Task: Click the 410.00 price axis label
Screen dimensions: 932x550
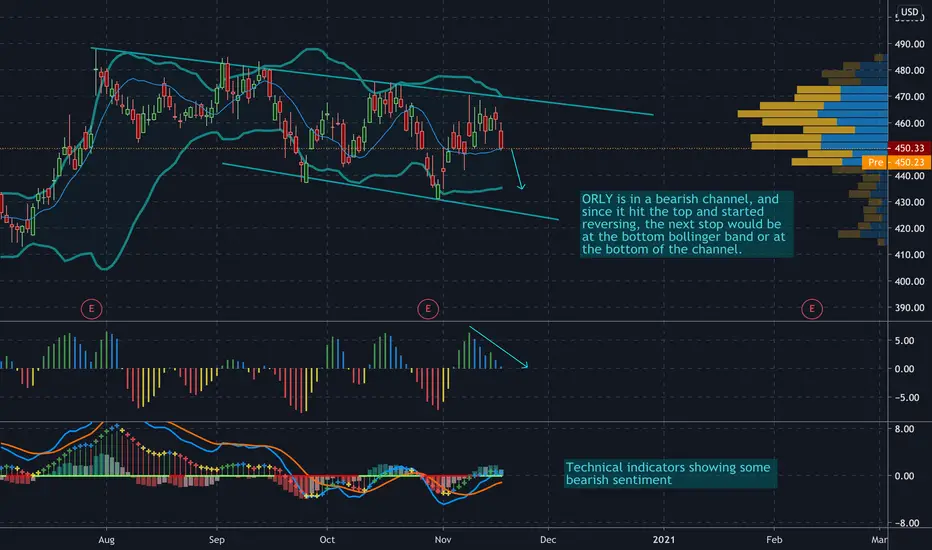Action: (909, 254)
